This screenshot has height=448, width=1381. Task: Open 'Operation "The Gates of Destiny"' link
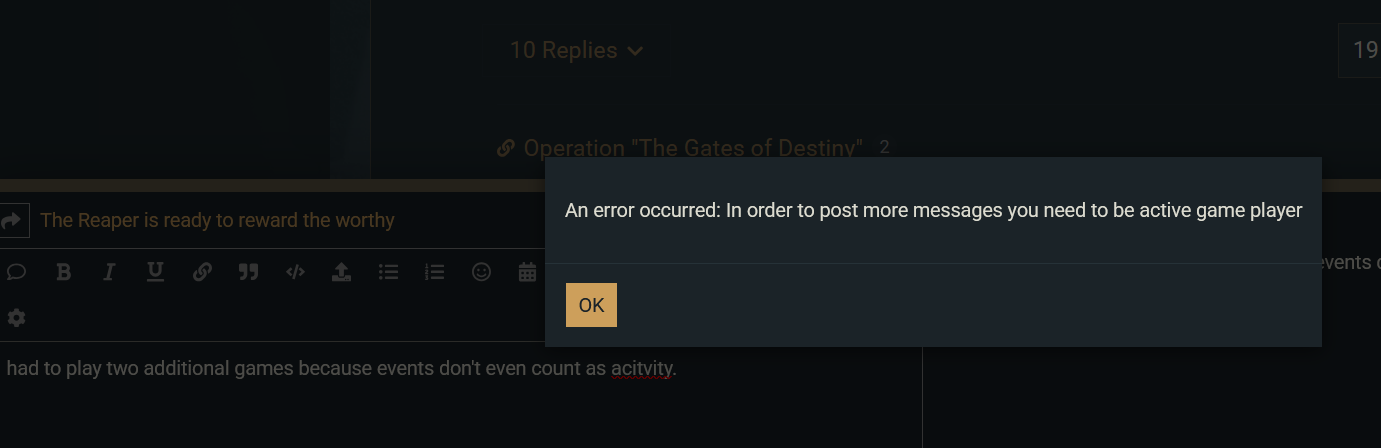(693, 149)
